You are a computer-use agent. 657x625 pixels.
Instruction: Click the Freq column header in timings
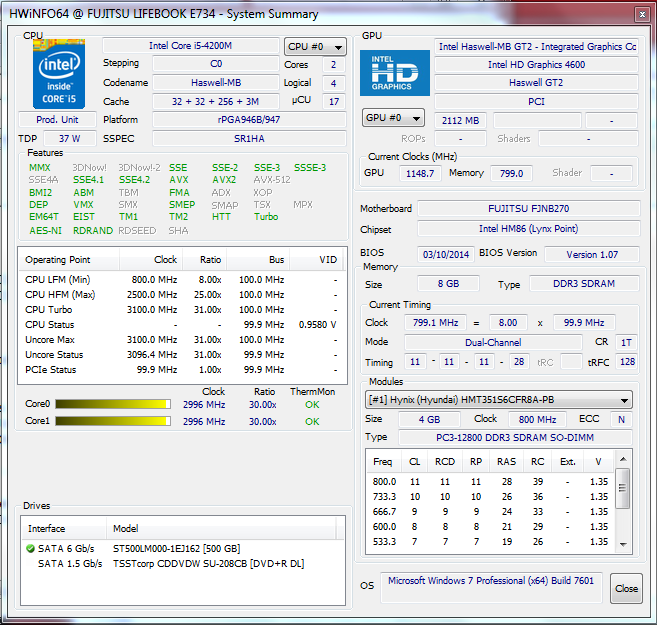(x=383, y=462)
